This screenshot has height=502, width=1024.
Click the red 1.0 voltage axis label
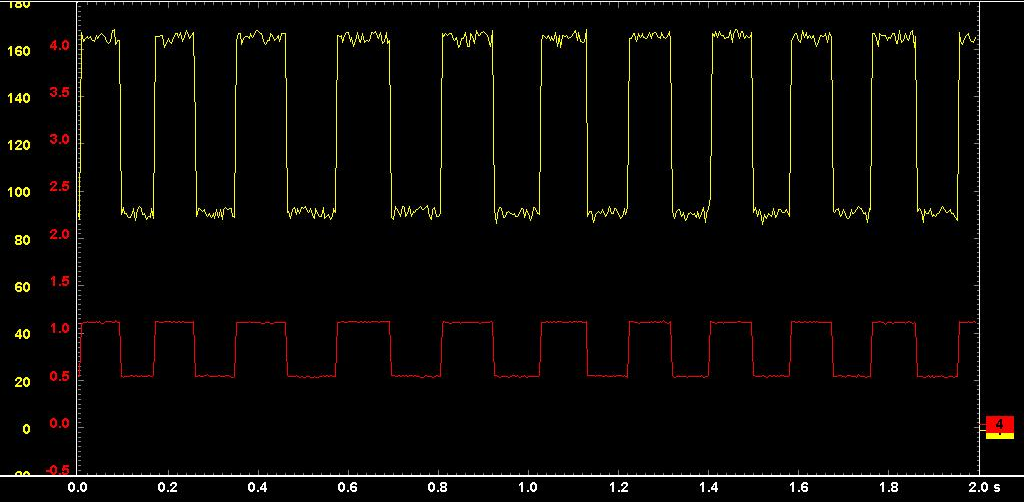coord(59,329)
